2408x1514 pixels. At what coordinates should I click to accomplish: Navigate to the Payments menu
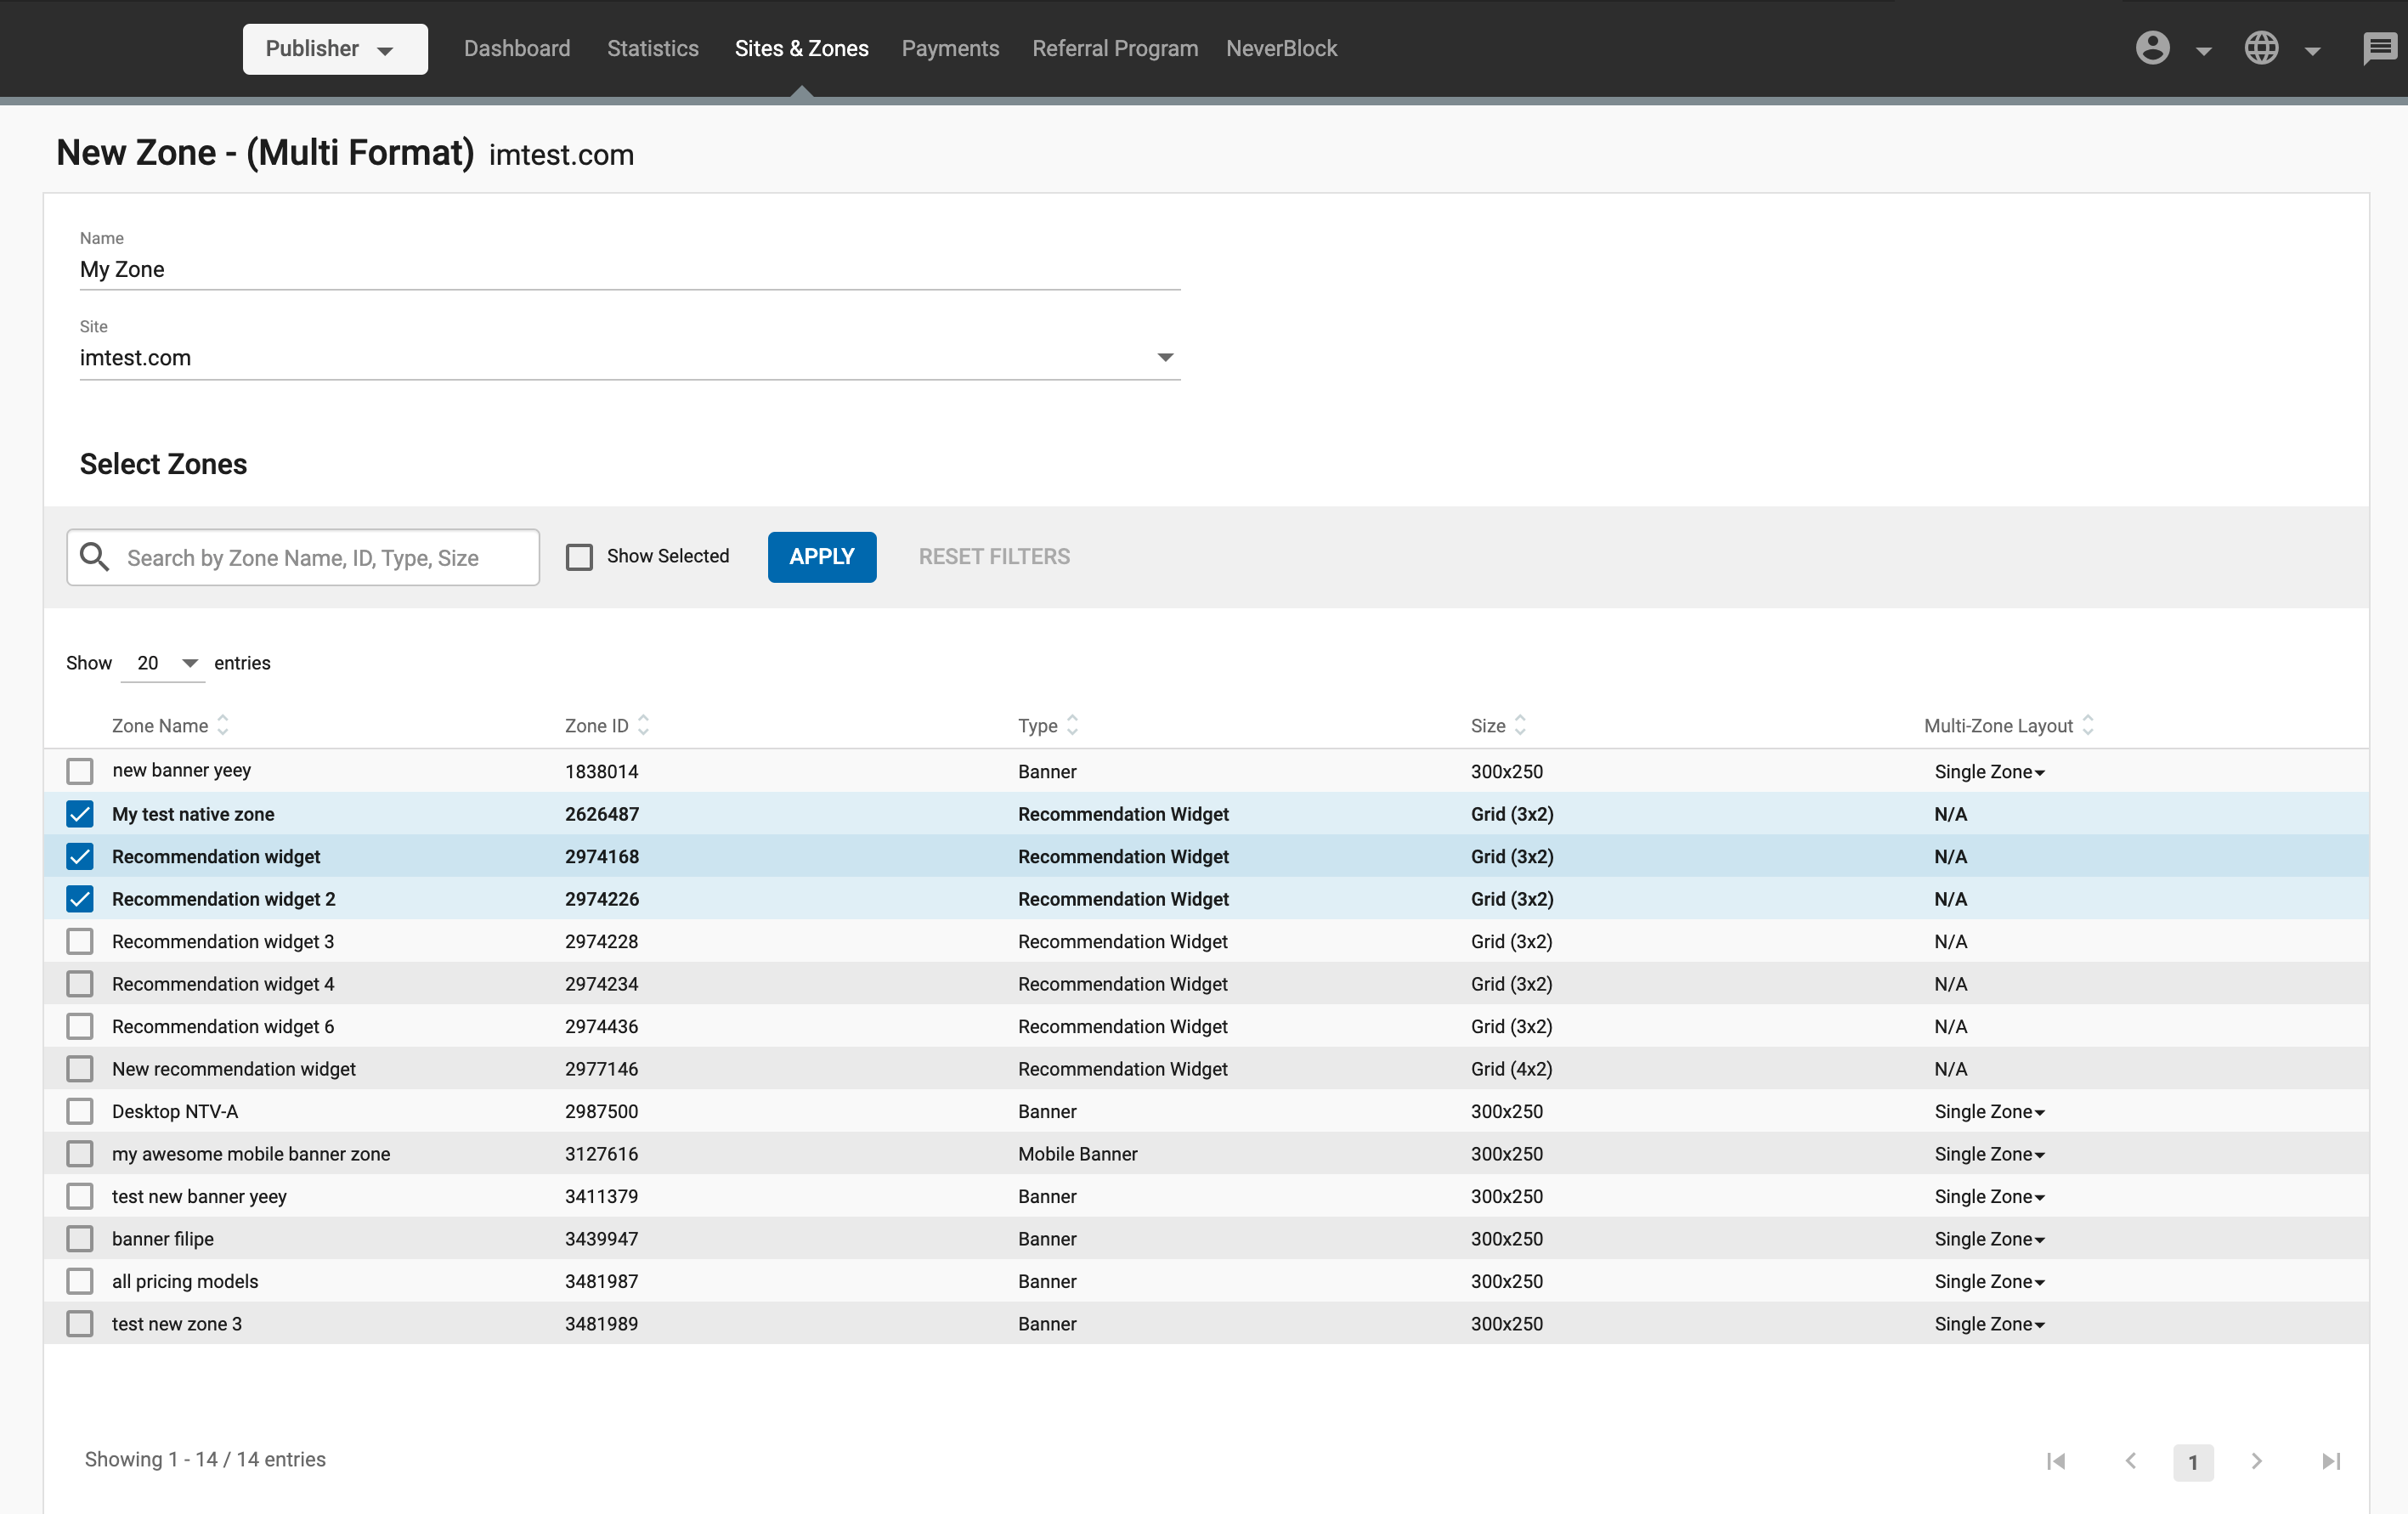click(x=949, y=48)
